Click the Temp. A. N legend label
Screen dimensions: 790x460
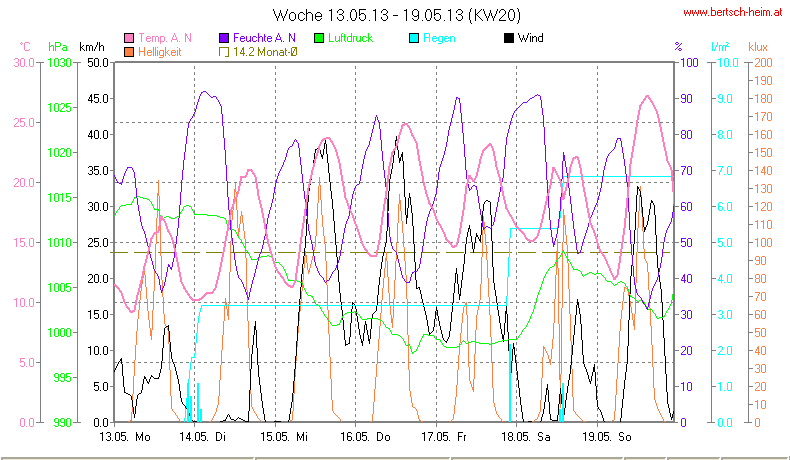coord(165,38)
